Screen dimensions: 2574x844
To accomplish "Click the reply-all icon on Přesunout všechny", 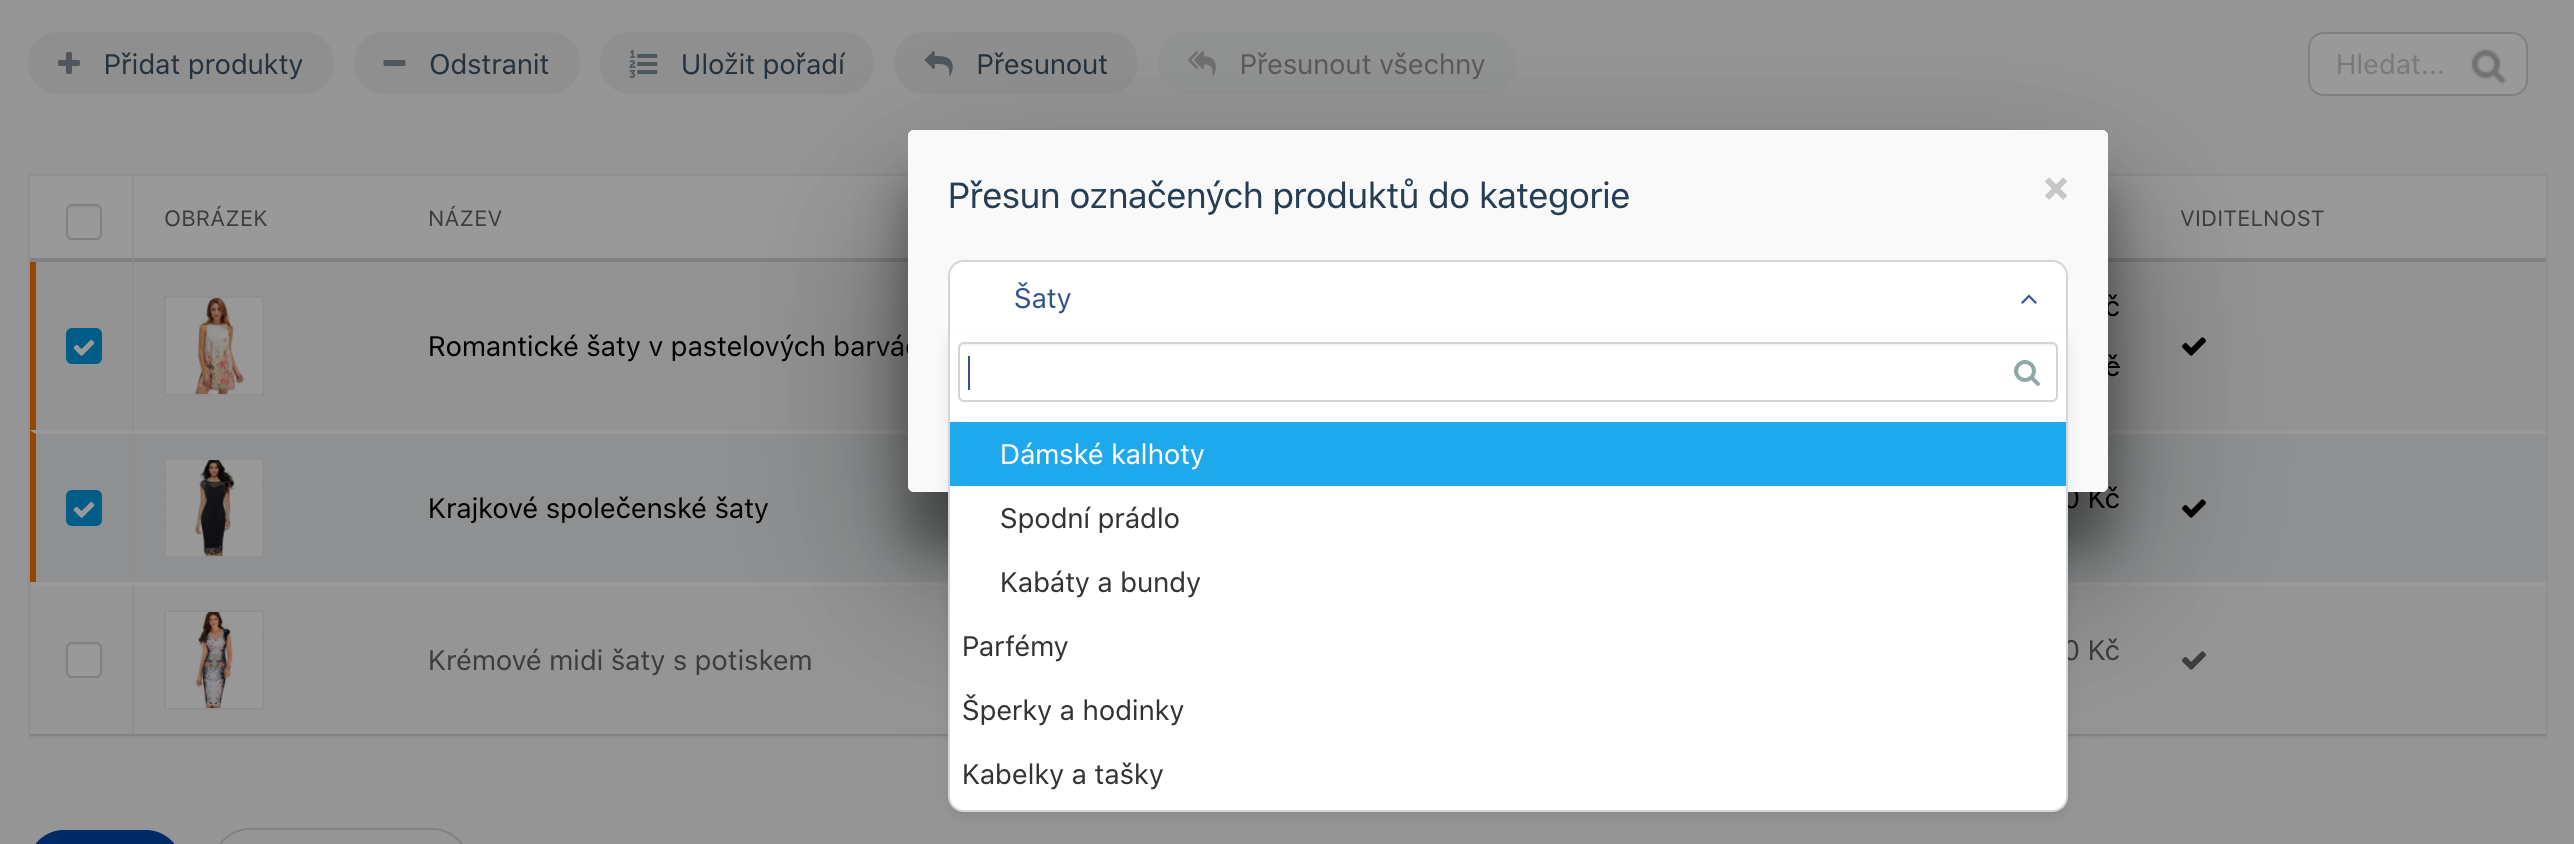I will [x=1202, y=64].
